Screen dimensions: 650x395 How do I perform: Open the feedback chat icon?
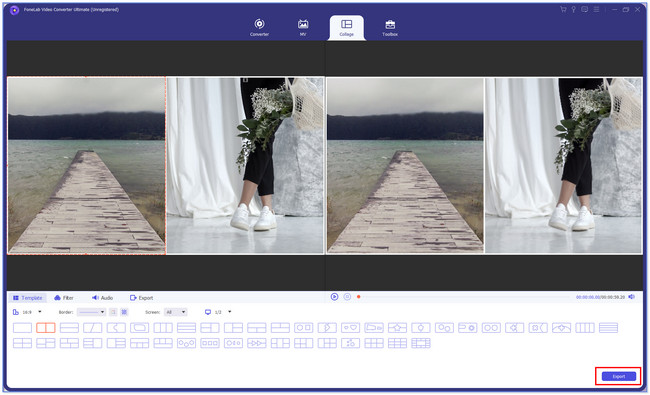point(585,9)
